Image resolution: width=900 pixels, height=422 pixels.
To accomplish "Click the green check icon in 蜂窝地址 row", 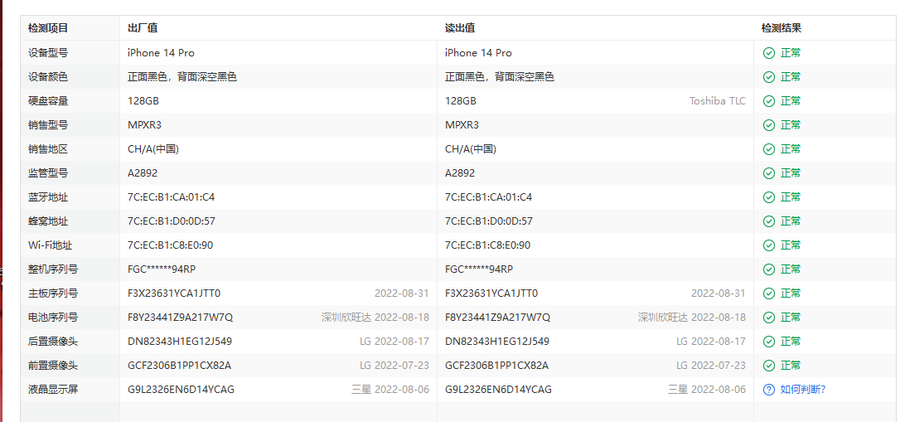I will click(x=769, y=221).
